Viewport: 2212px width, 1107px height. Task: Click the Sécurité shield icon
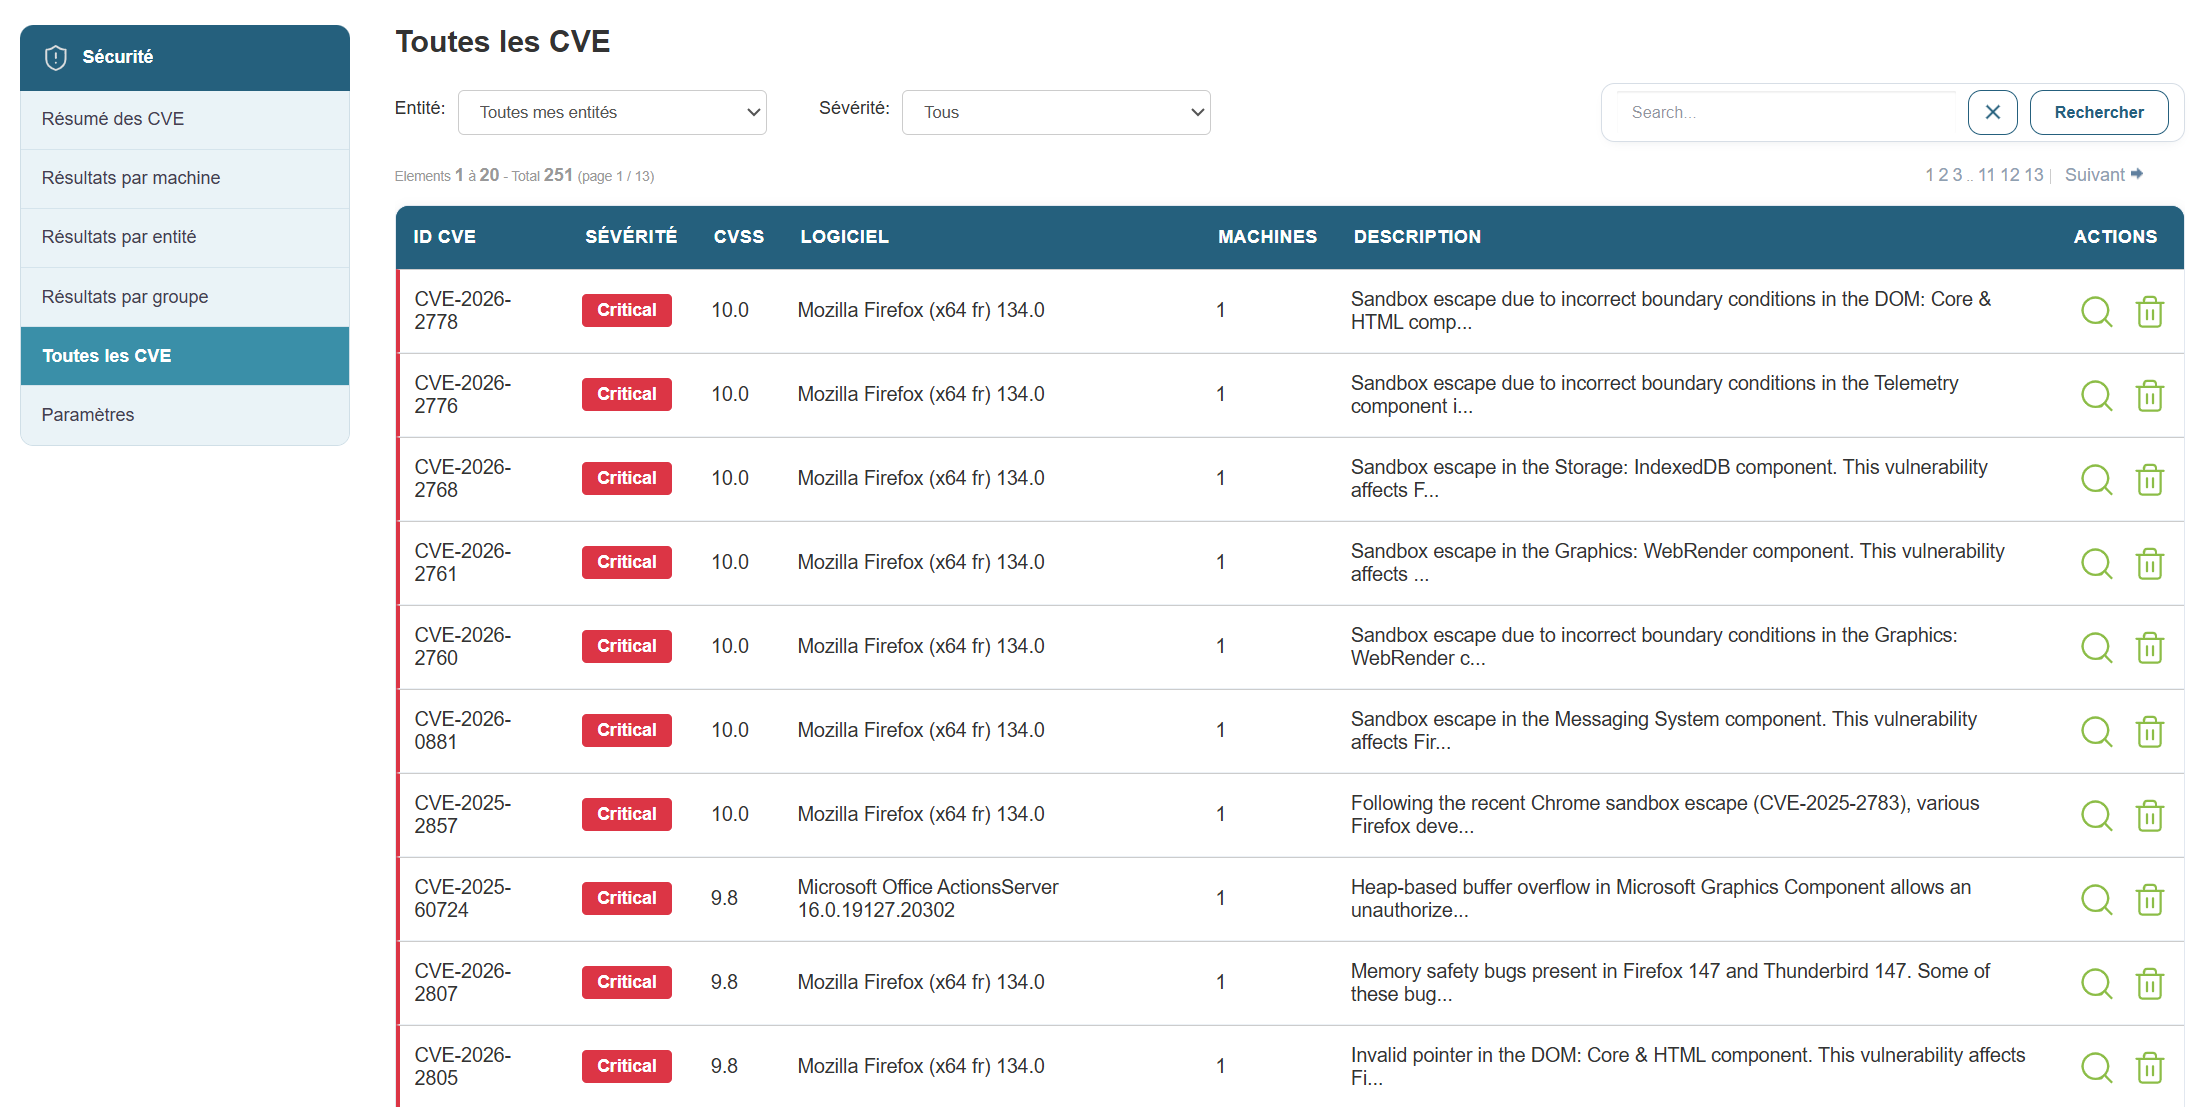(x=56, y=57)
